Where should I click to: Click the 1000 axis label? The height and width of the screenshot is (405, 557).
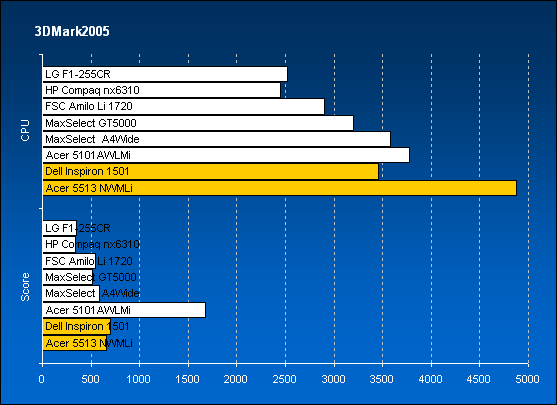click(139, 379)
